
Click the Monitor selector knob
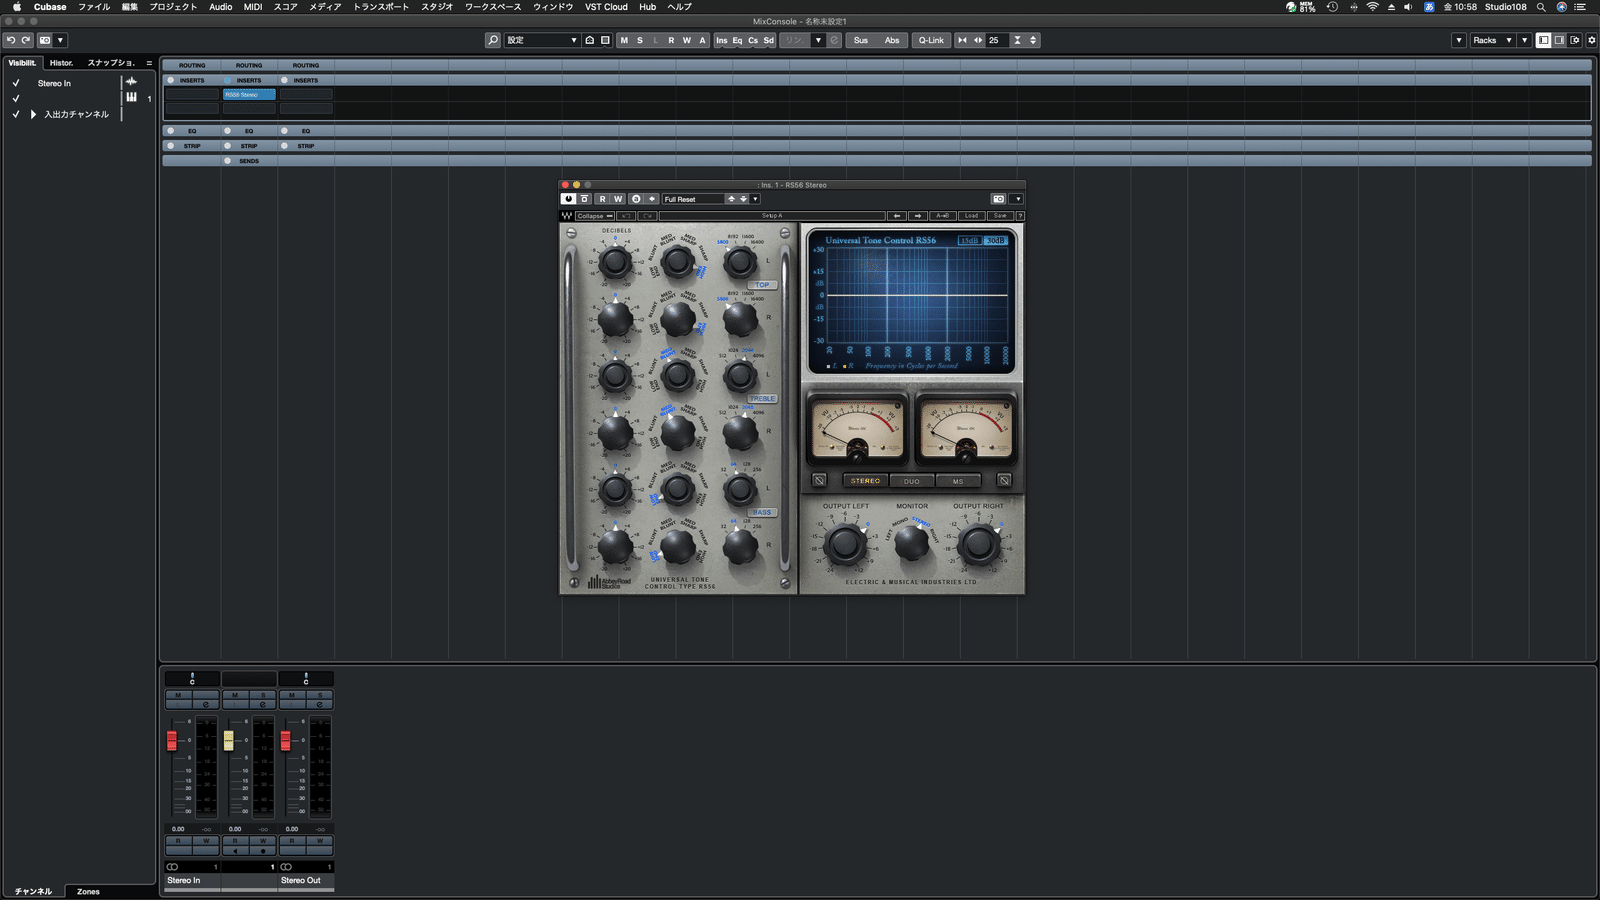(911, 543)
